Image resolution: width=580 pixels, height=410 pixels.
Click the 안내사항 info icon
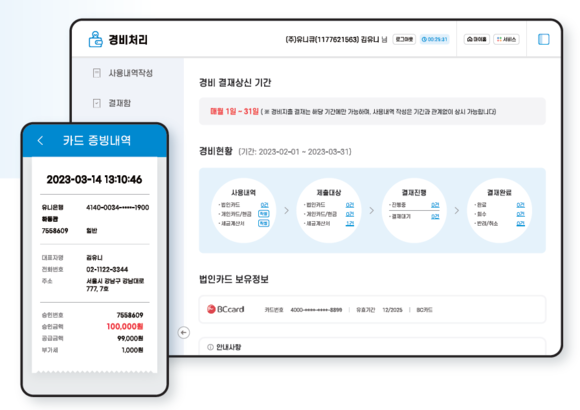point(210,347)
